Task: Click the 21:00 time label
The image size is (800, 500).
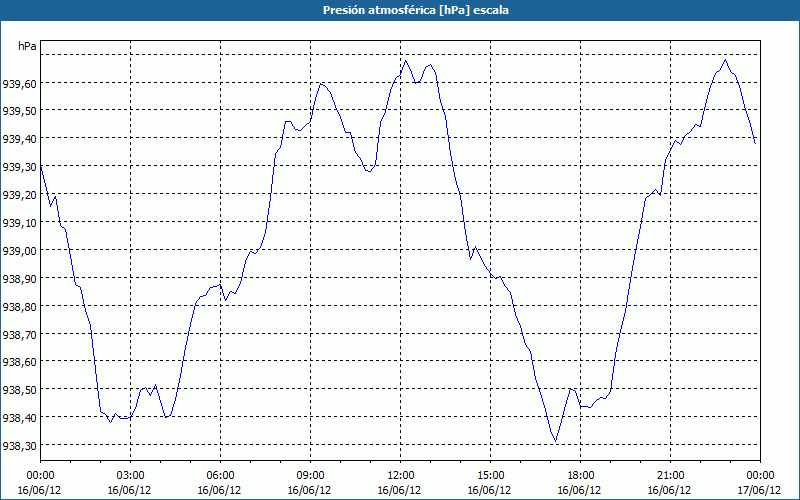Action: pyautogui.click(x=670, y=476)
